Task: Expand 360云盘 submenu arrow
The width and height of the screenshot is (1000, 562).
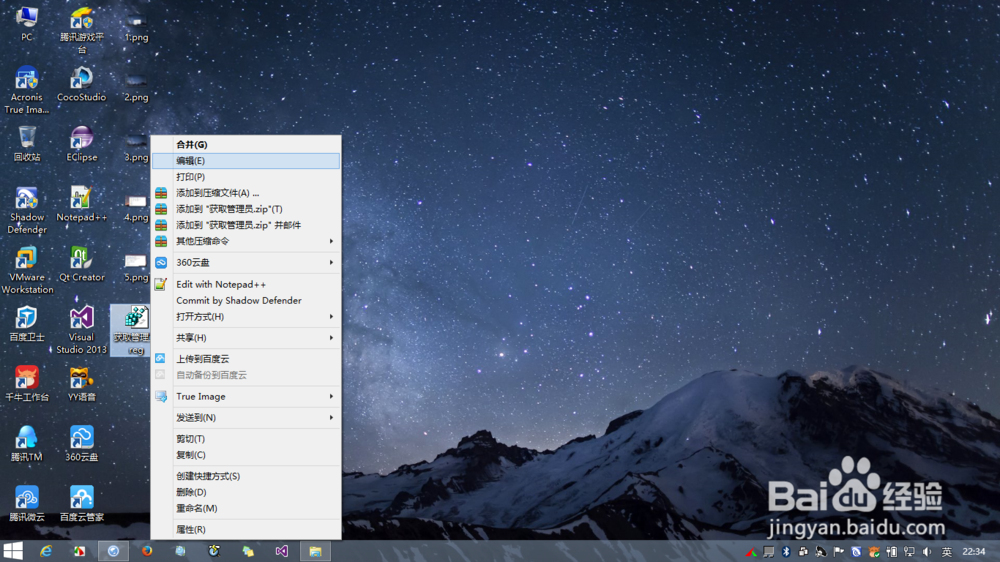Action: [331, 262]
